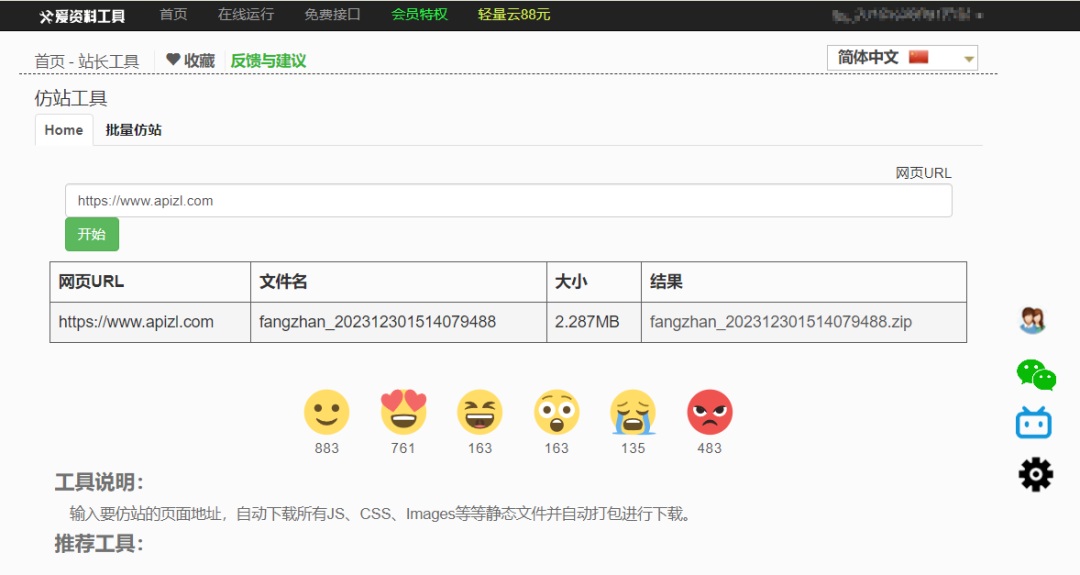This screenshot has height=575, width=1080.
Task: Click the 收藏 heart favorite link
Action: pyautogui.click(x=190, y=61)
